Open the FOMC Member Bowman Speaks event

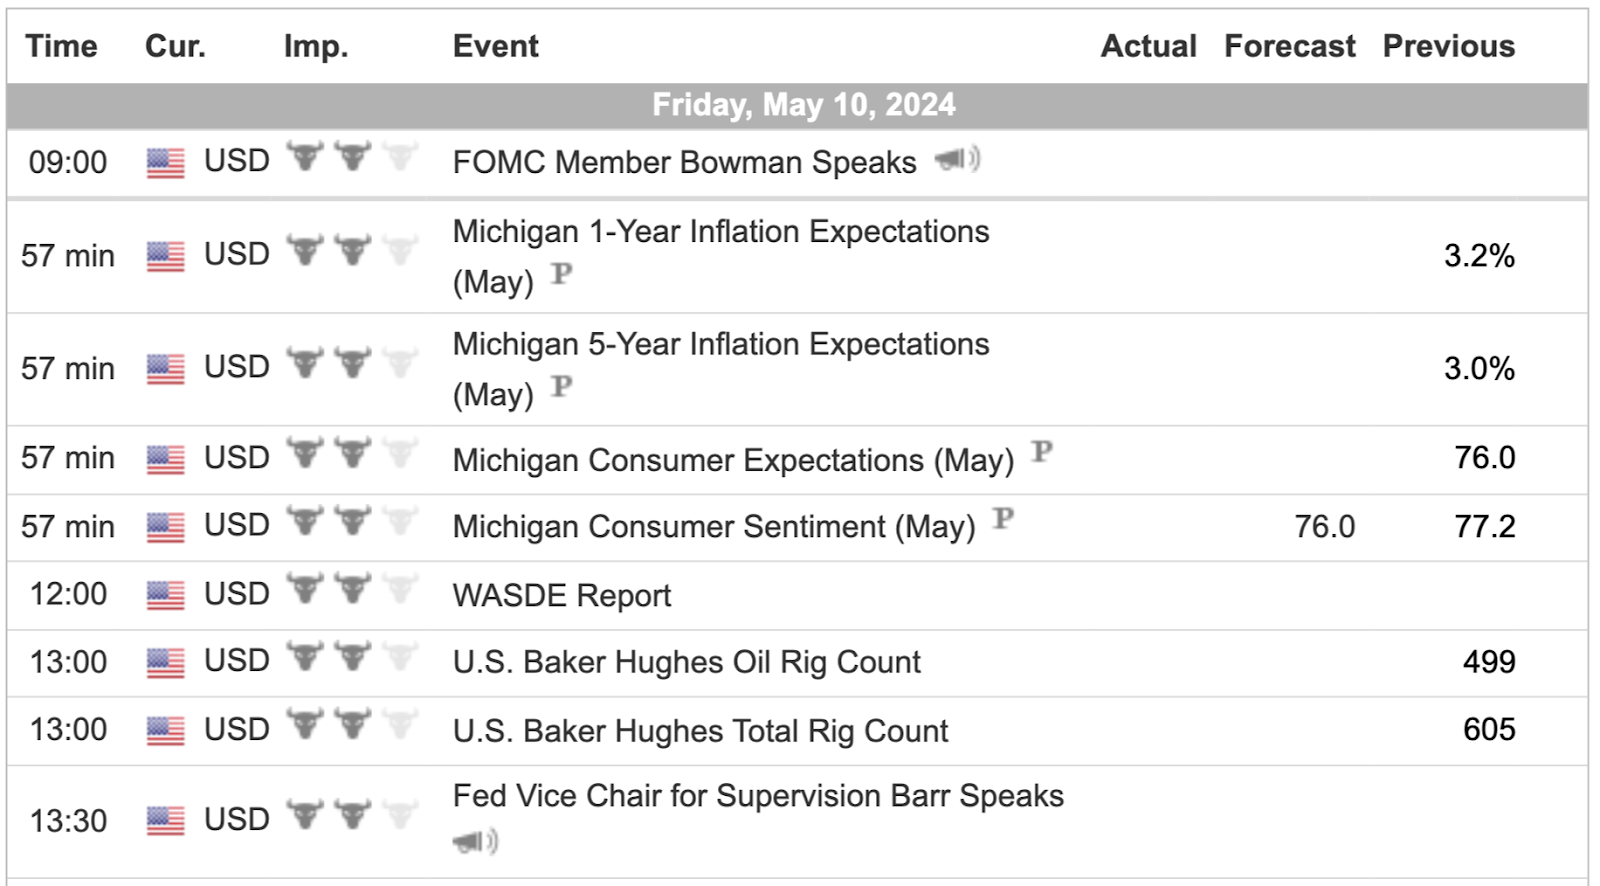[x=685, y=162]
